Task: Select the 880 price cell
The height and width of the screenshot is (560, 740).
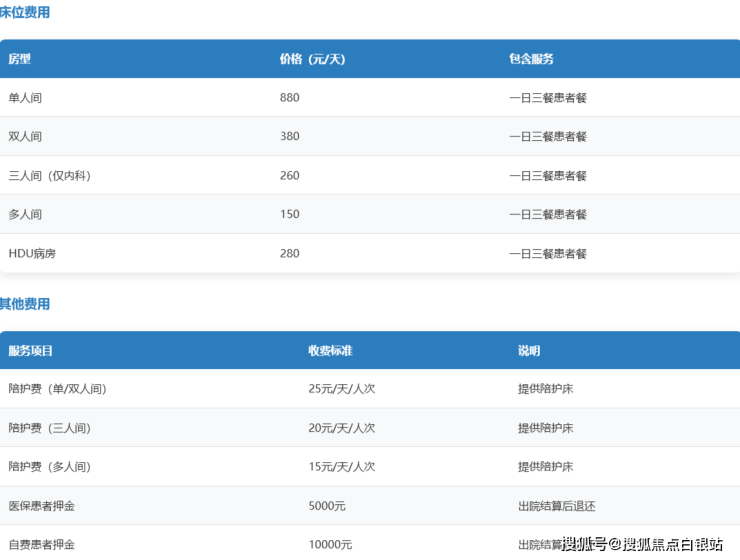Action: point(290,98)
